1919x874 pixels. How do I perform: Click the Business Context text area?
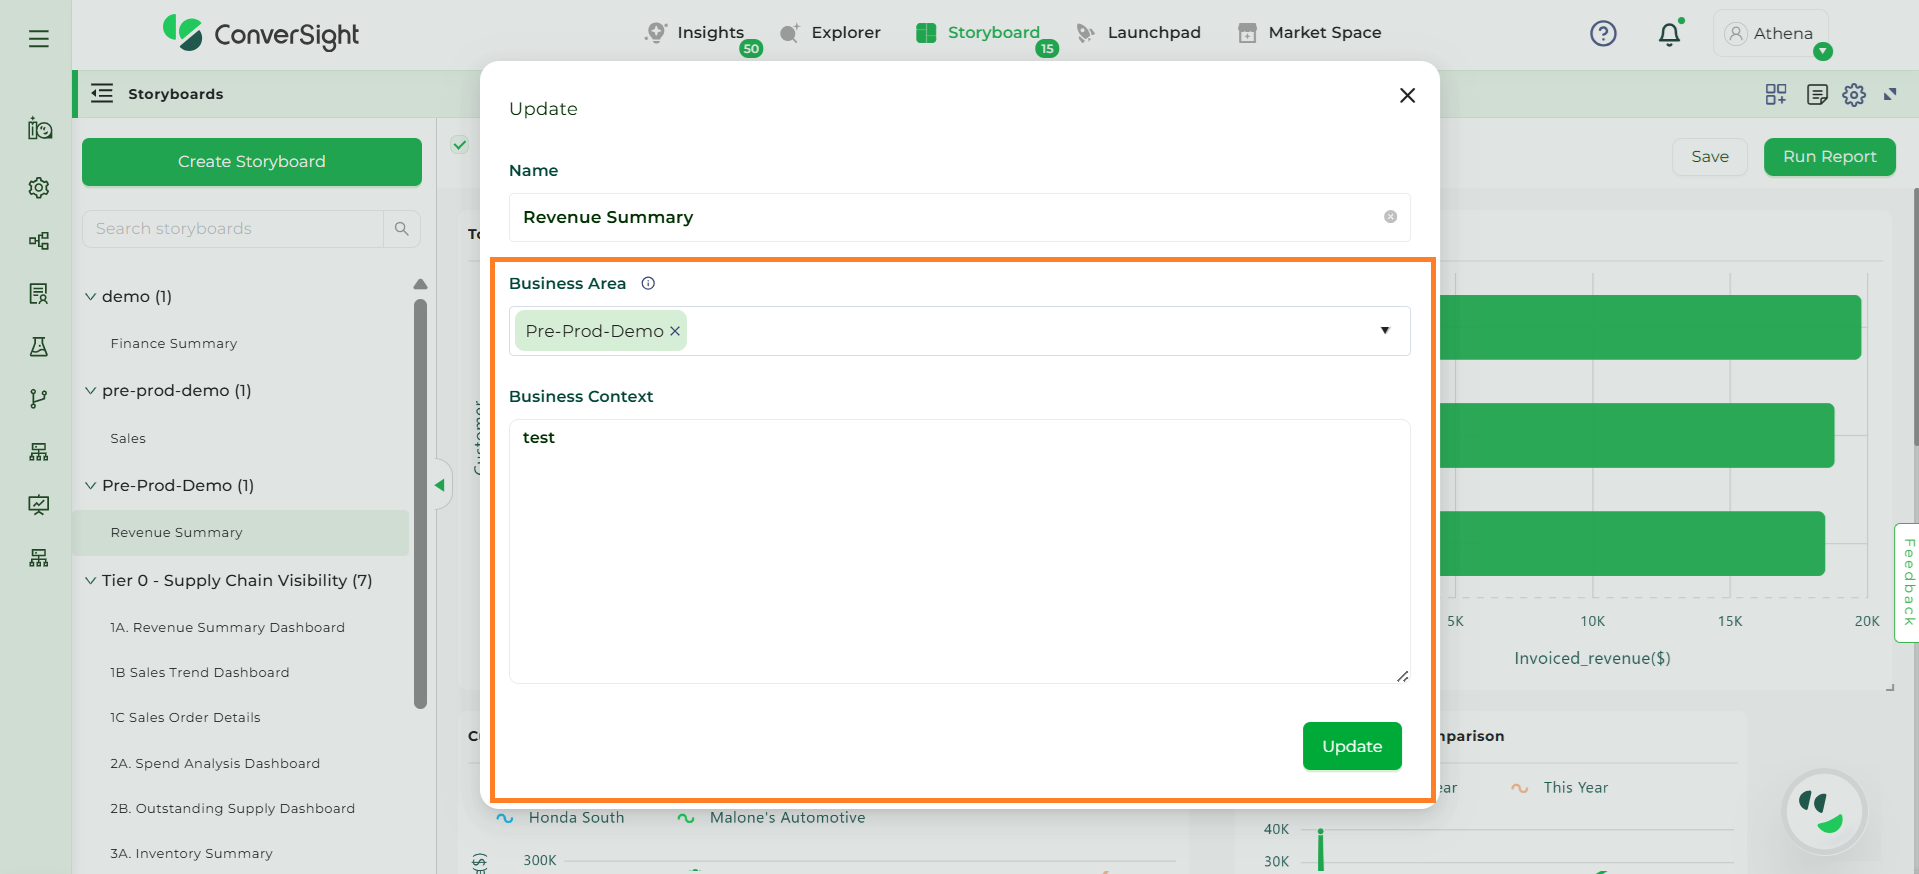959,551
